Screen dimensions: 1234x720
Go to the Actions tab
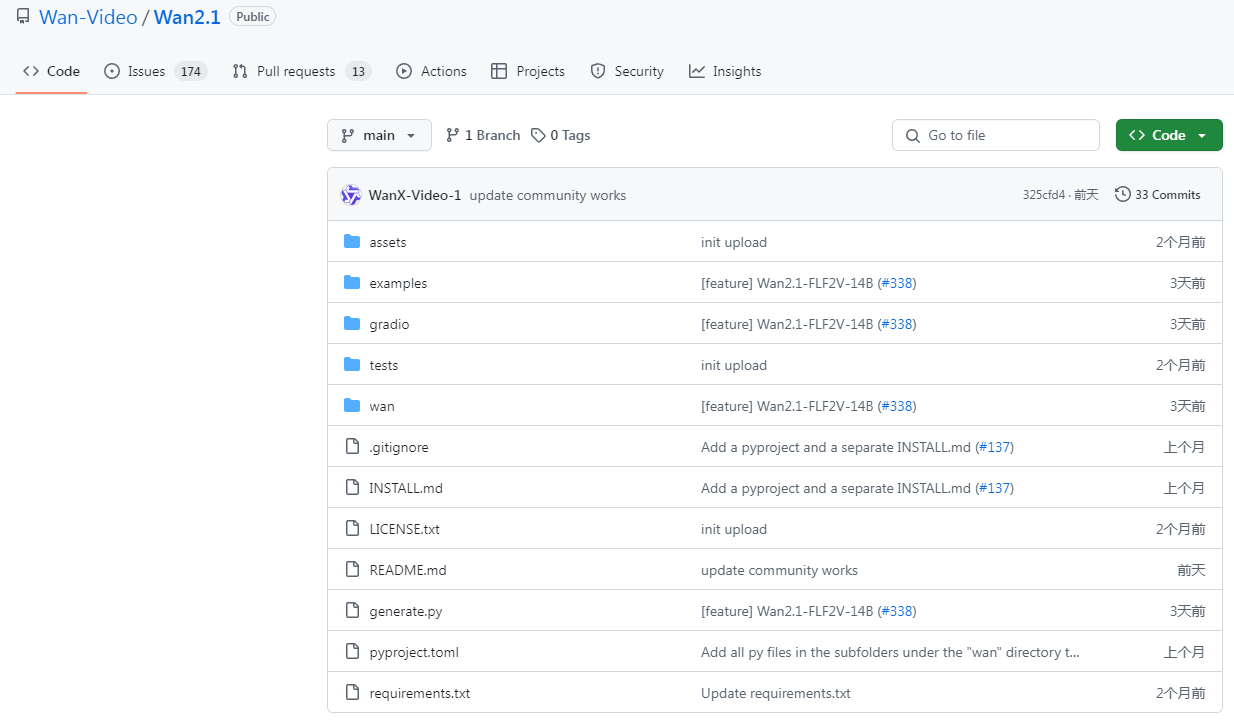[431, 71]
